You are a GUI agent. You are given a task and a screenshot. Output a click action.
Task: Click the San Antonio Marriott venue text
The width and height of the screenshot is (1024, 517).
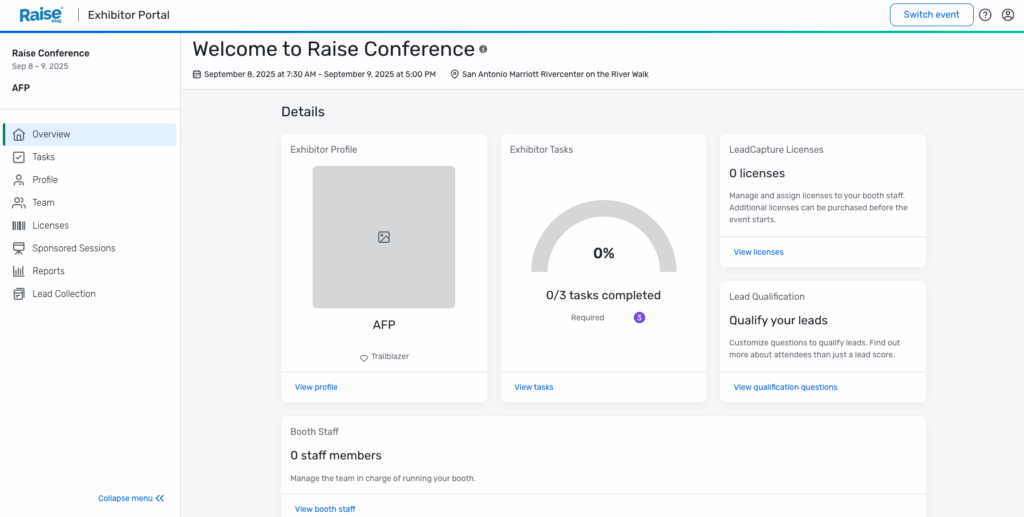[x=555, y=74]
